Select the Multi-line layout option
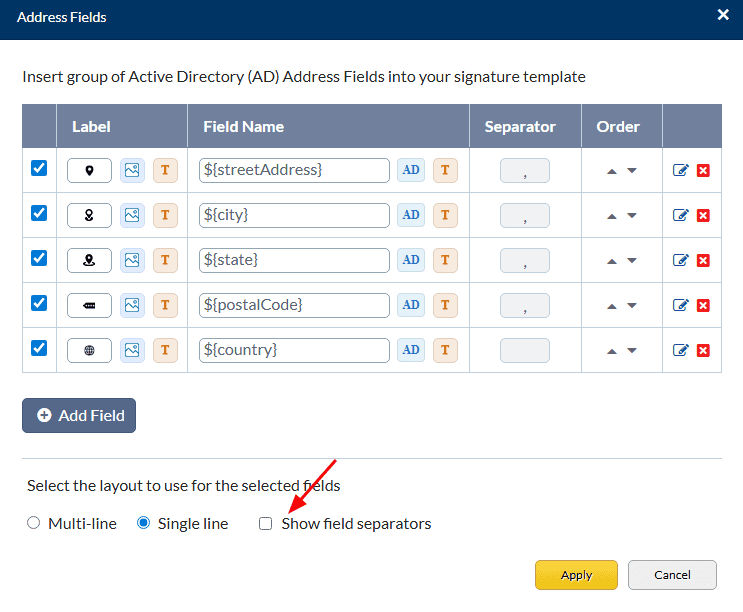This screenshot has width=743, height=612. click(x=33, y=523)
